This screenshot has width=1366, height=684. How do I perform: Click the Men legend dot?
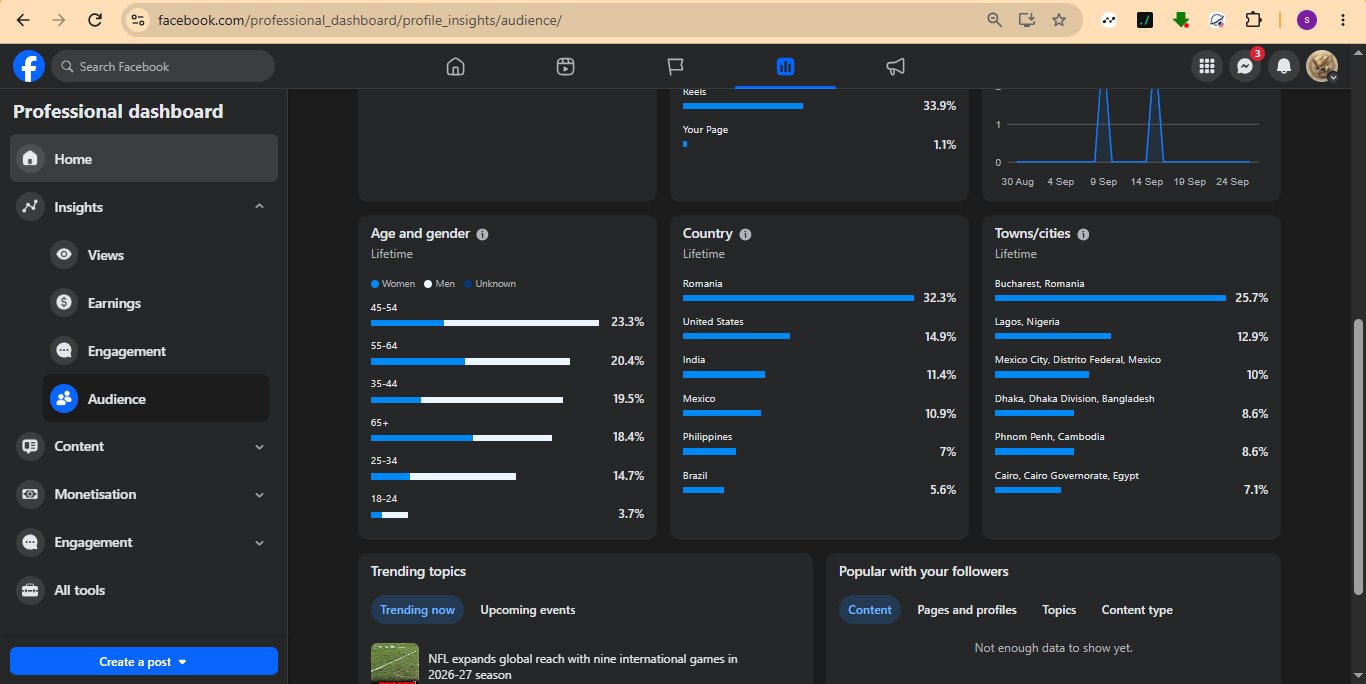(428, 284)
